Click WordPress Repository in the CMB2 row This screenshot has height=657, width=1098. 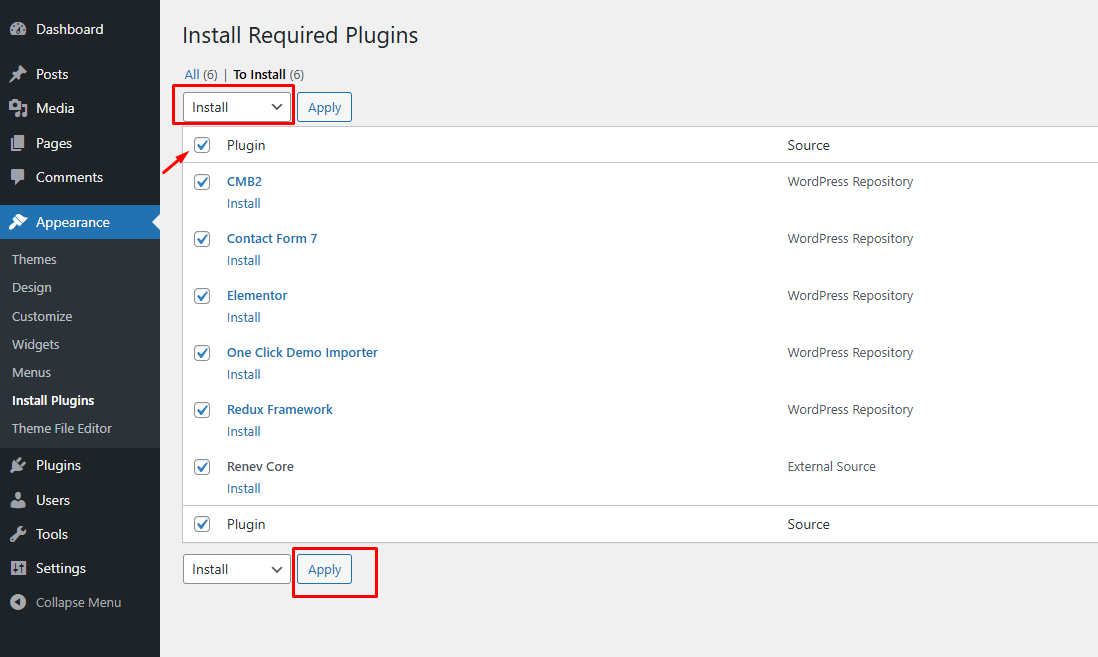(850, 181)
